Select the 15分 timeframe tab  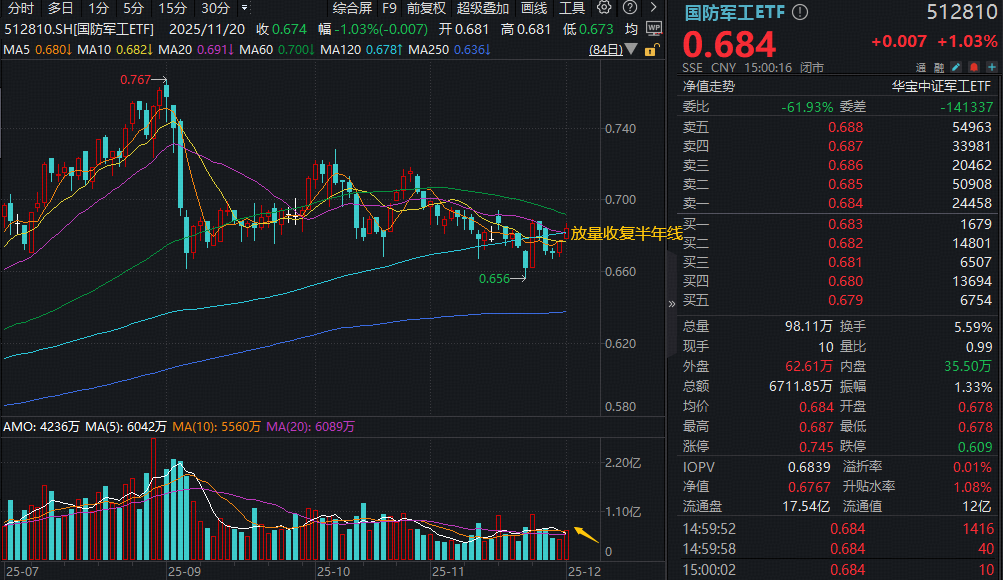173,8
